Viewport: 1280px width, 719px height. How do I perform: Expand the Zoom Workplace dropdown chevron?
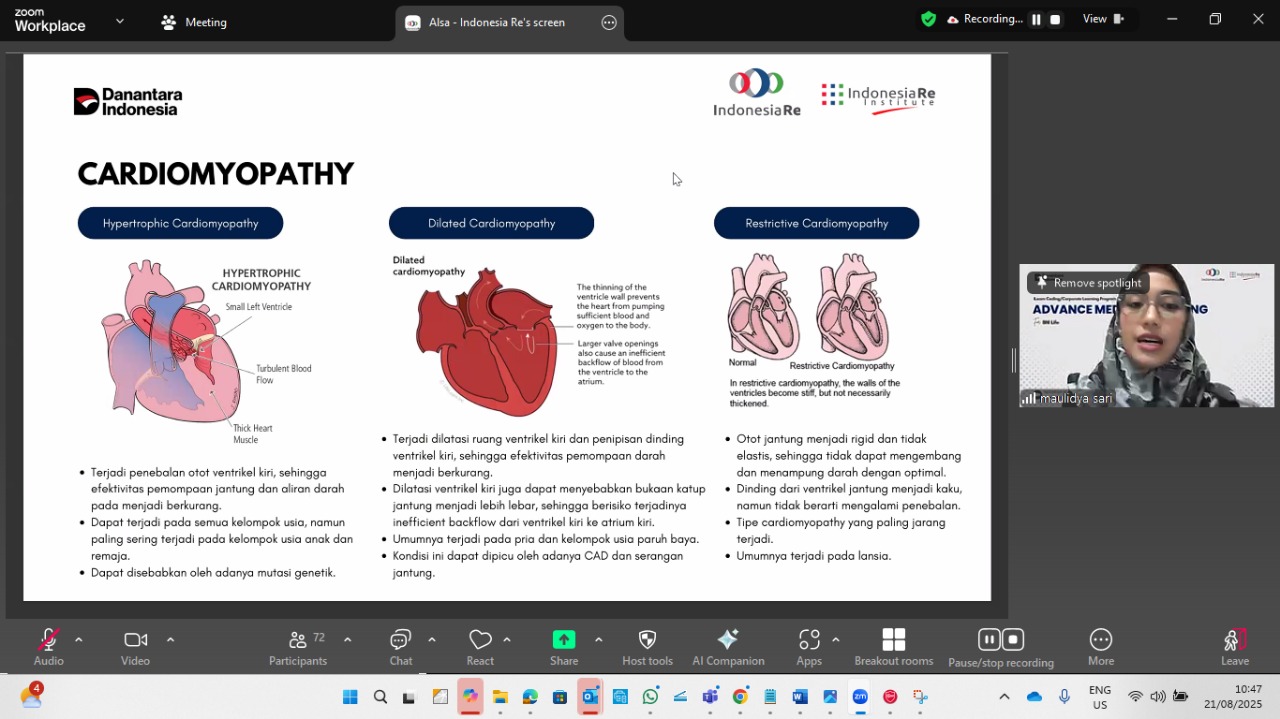[x=120, y=21]
